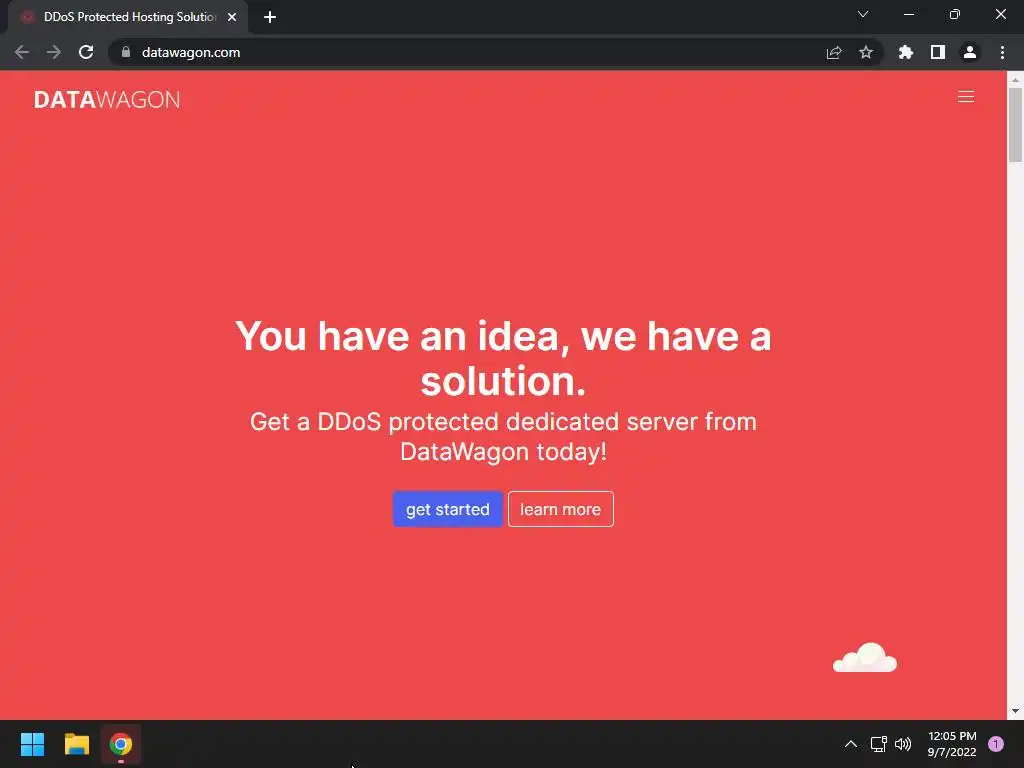This screenshot has height=768, width=1024.
Task: Open the Windows Start menu
Action: [32, 744]
